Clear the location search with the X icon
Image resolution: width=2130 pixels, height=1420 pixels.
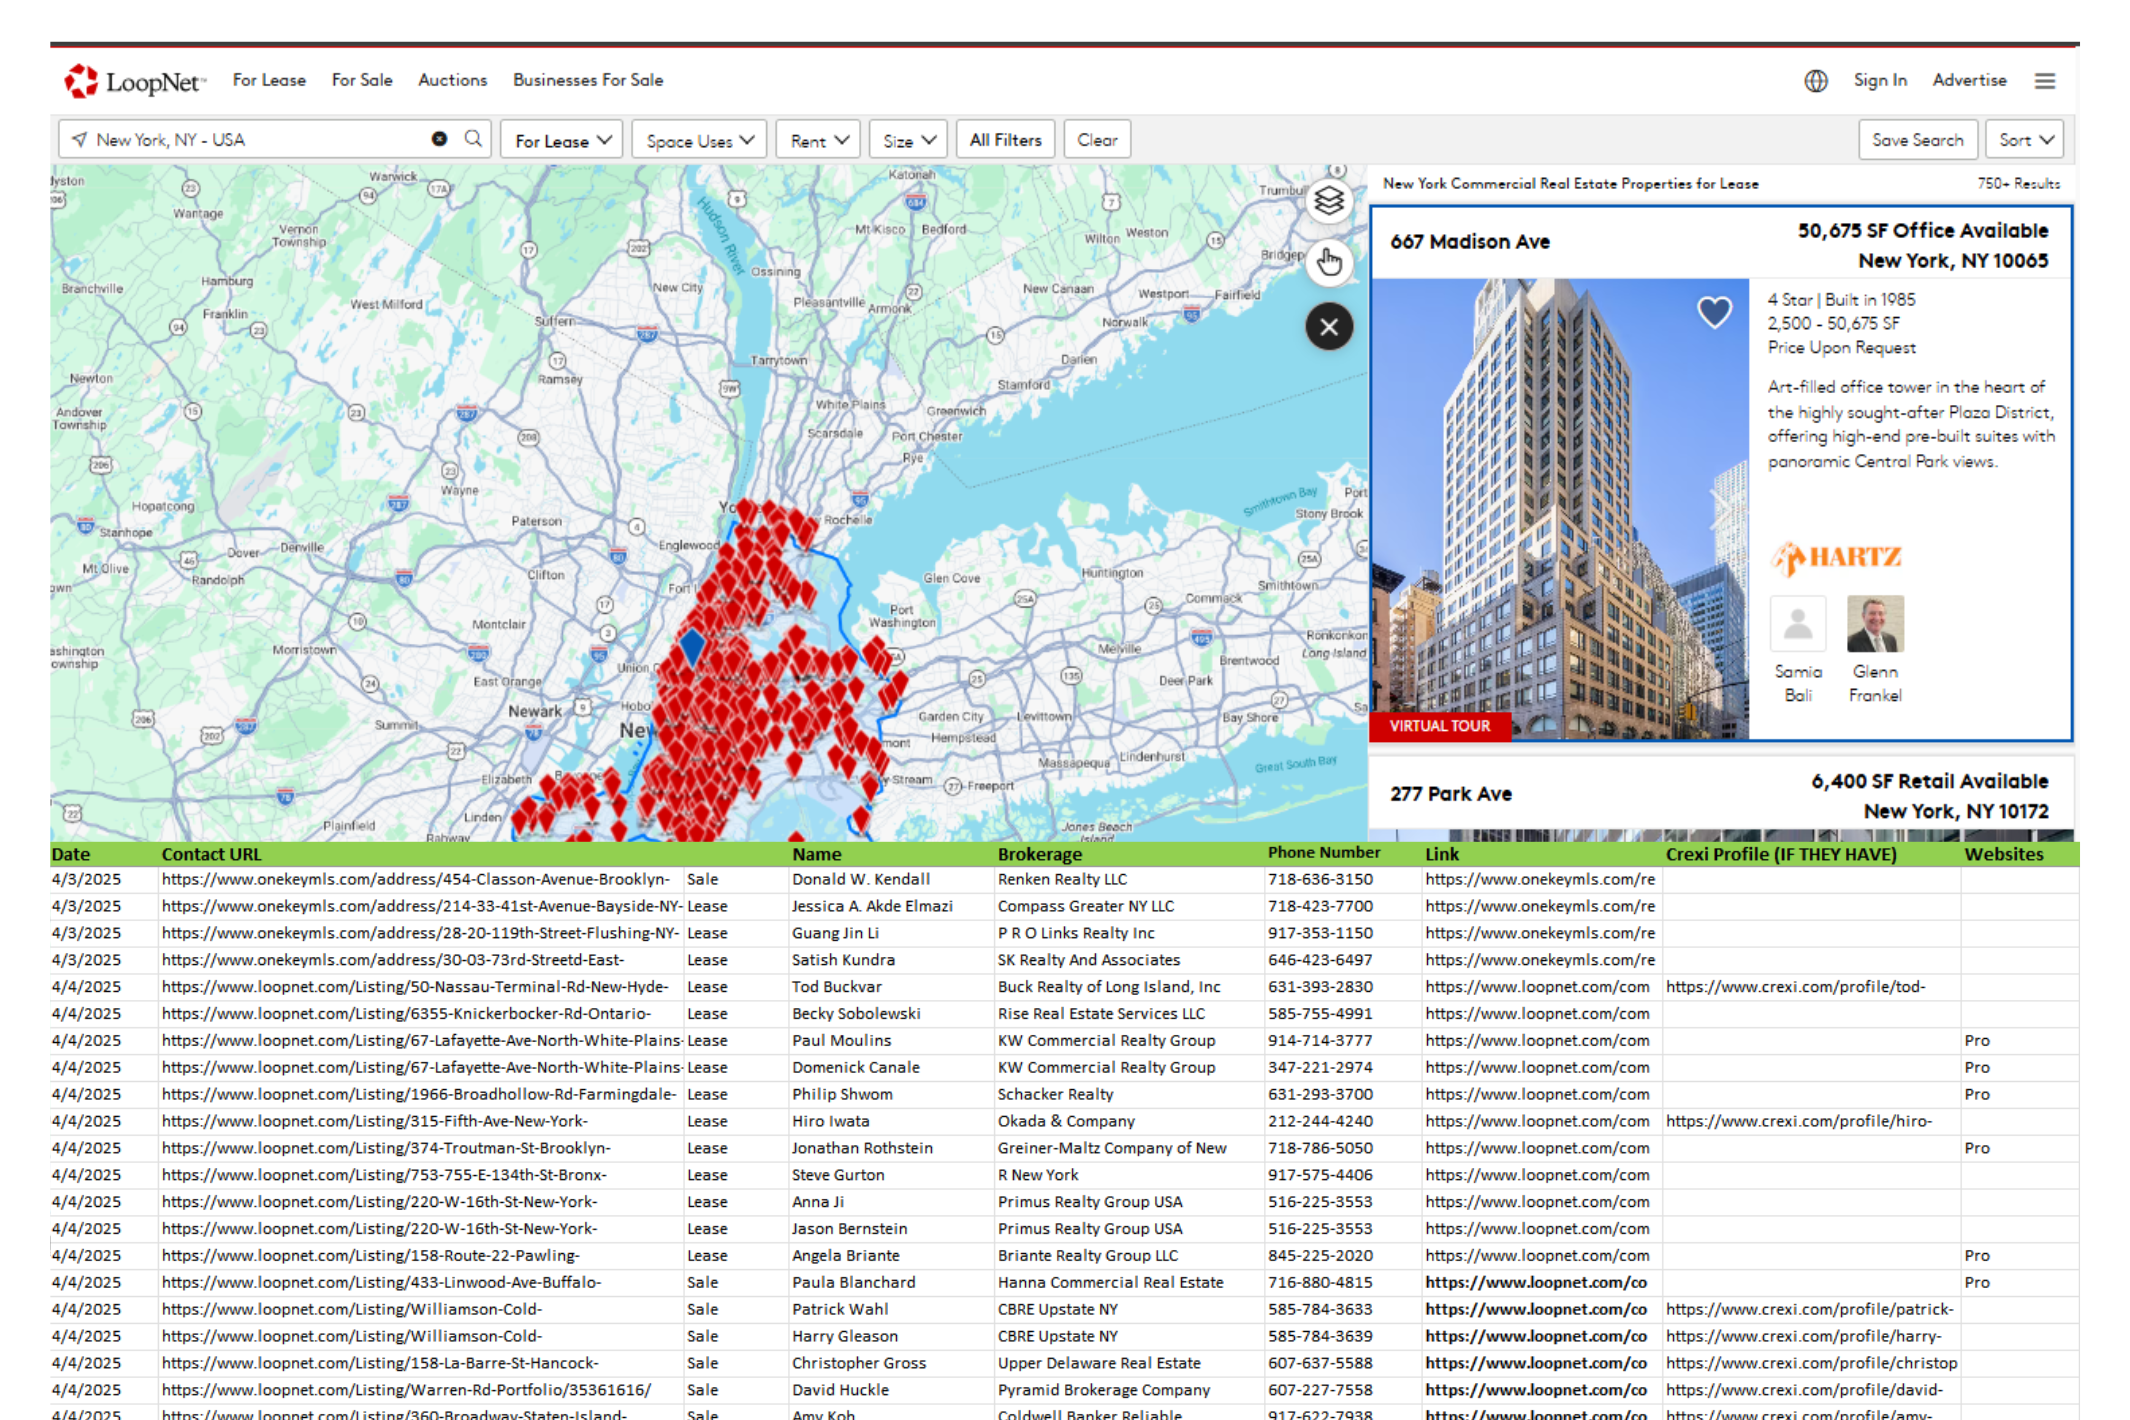(439, 139)
